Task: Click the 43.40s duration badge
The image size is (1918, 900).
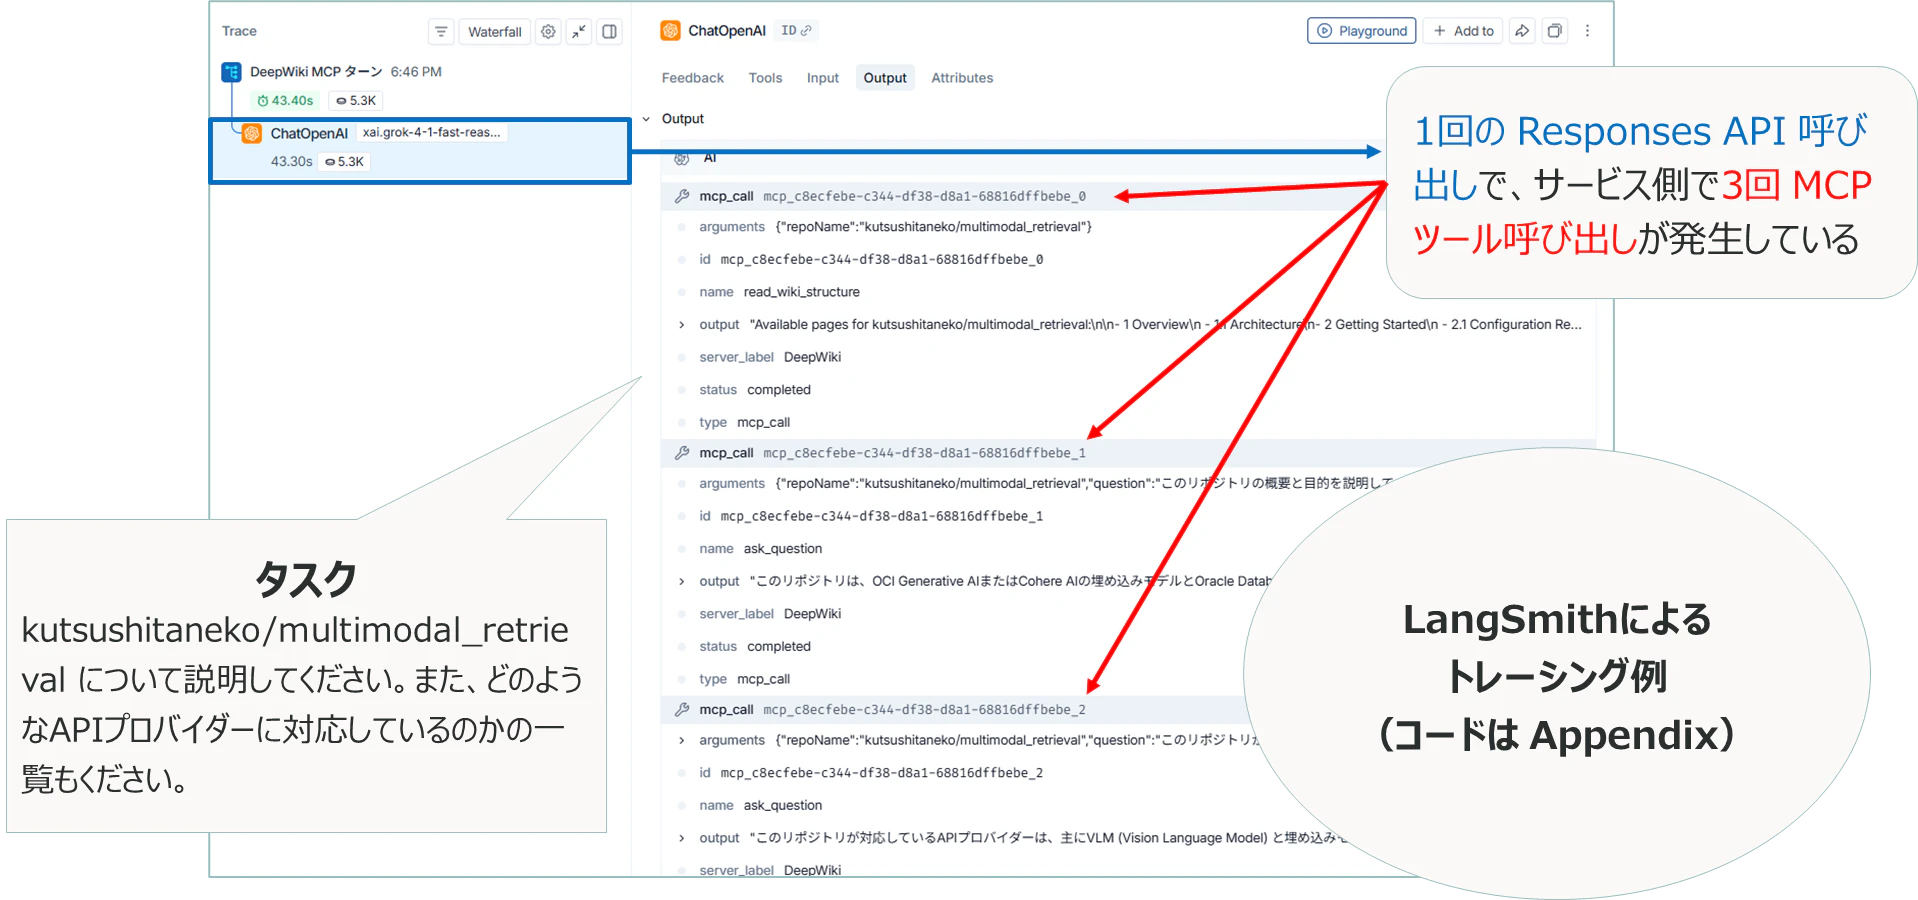Action: pos(285,101)
